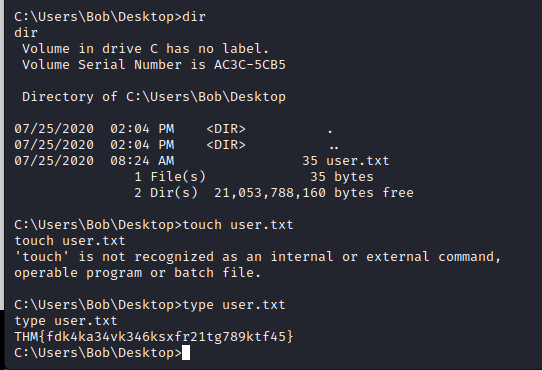542x370 pixels.
Task: Click the Volume Serial Number AC3C-5CB5 line
Action: [154, 65]
